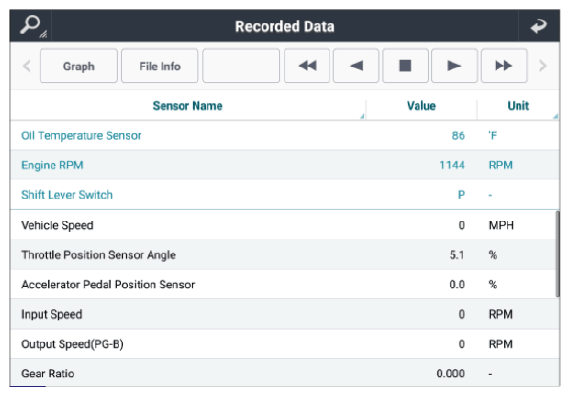Image resolution: width=570 pixels, height=396 pixels.
Task: Click the vertical scrollbar of sensor list
Action: pyautogui.click(x=558, y=254)
